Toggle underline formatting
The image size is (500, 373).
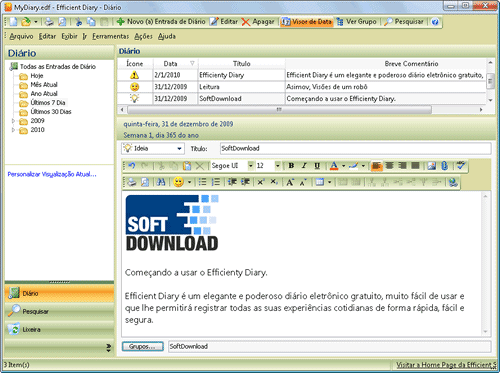click(317, 166)
